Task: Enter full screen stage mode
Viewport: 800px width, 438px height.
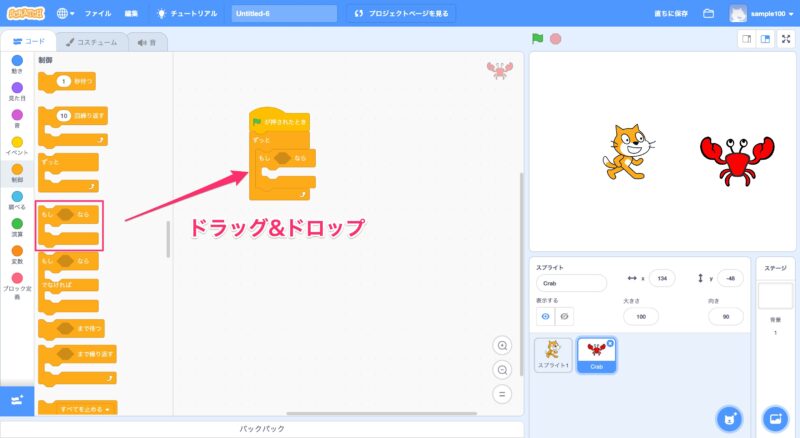Action: 786,39
